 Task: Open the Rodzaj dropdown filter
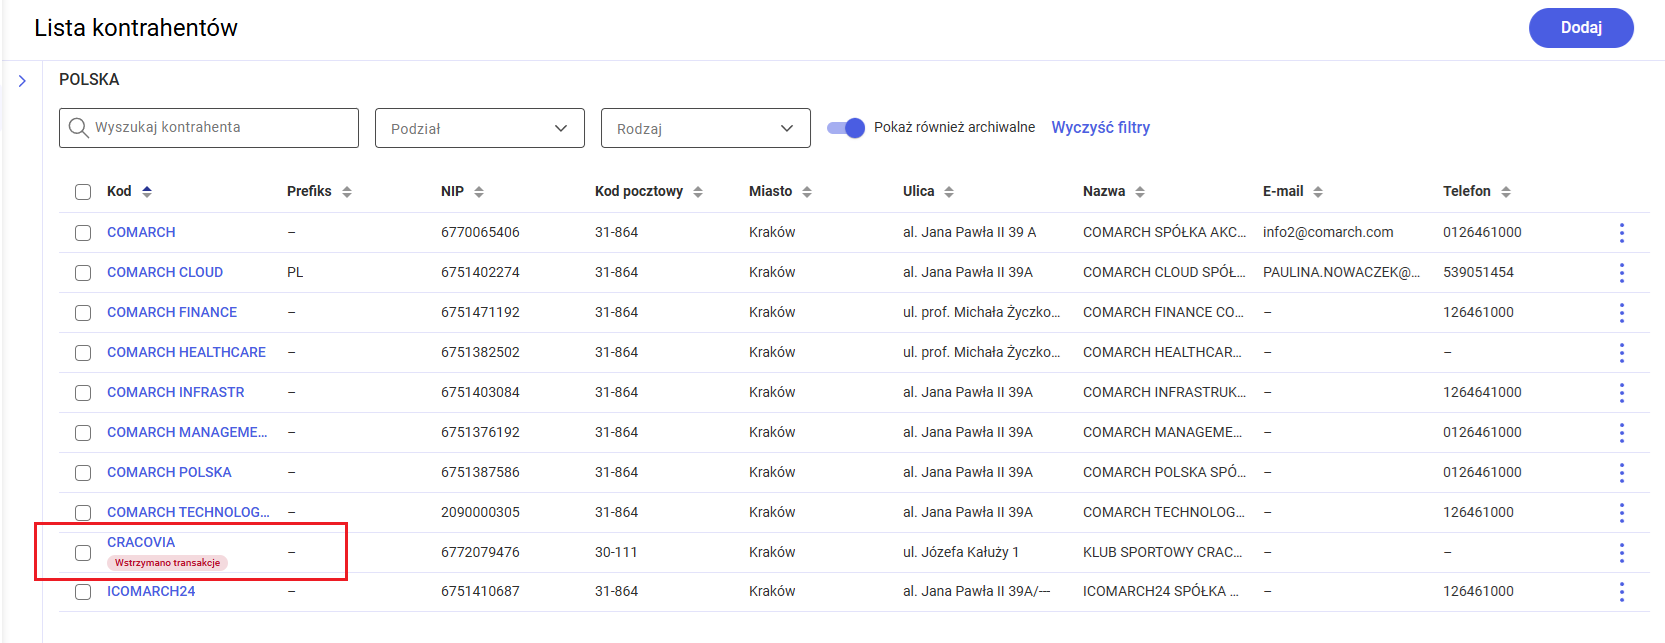(x=705, y=128)
